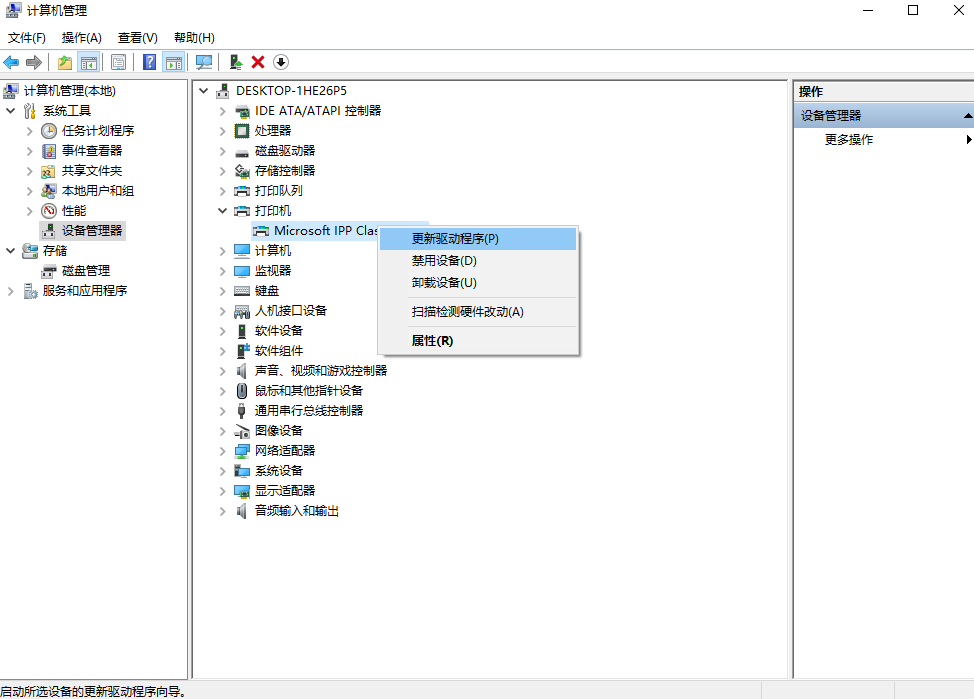Expand the 存储控制器 node
The width and height of the screenshot is (974, 699).
click(x=222, y=171)
